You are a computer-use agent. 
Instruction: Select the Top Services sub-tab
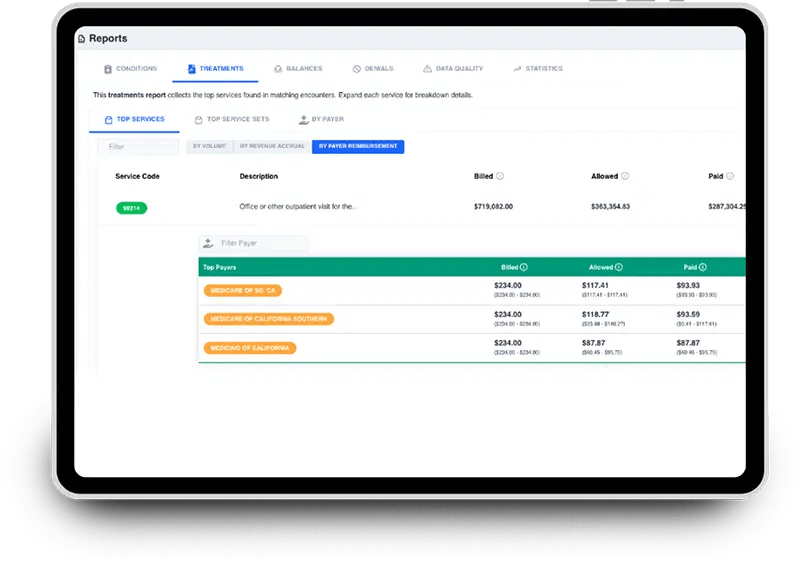135,120
